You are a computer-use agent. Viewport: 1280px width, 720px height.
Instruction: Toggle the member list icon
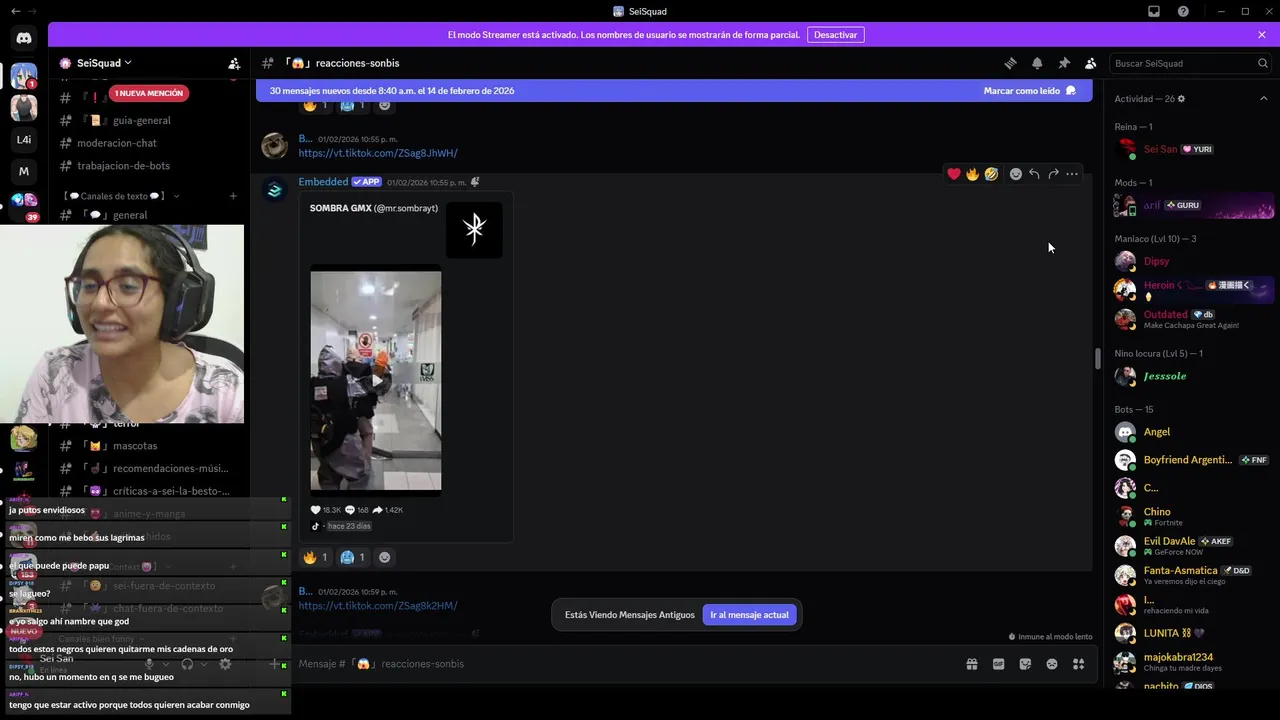(1091, 63)
